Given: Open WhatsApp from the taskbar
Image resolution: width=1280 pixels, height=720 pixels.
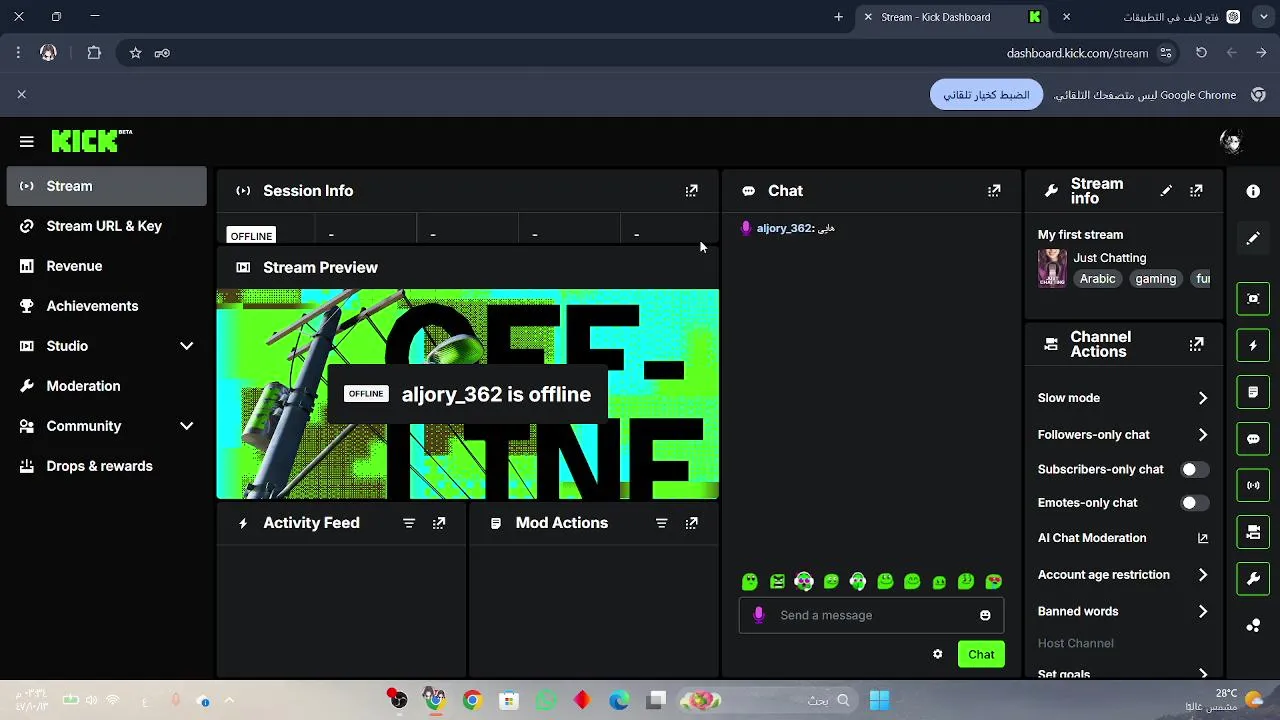Looking at the screenshot, I should click(545, 701).
